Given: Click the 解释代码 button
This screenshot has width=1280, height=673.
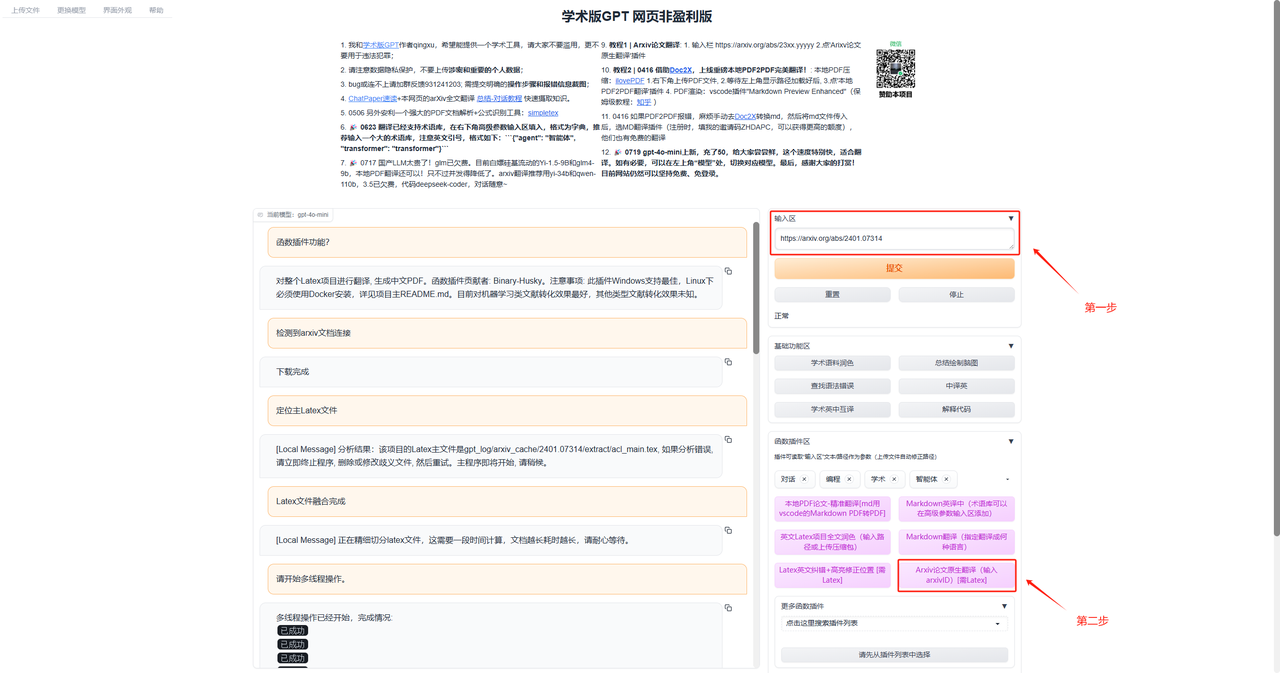Looking at the screenshot, I should click(x=956, y=409).
